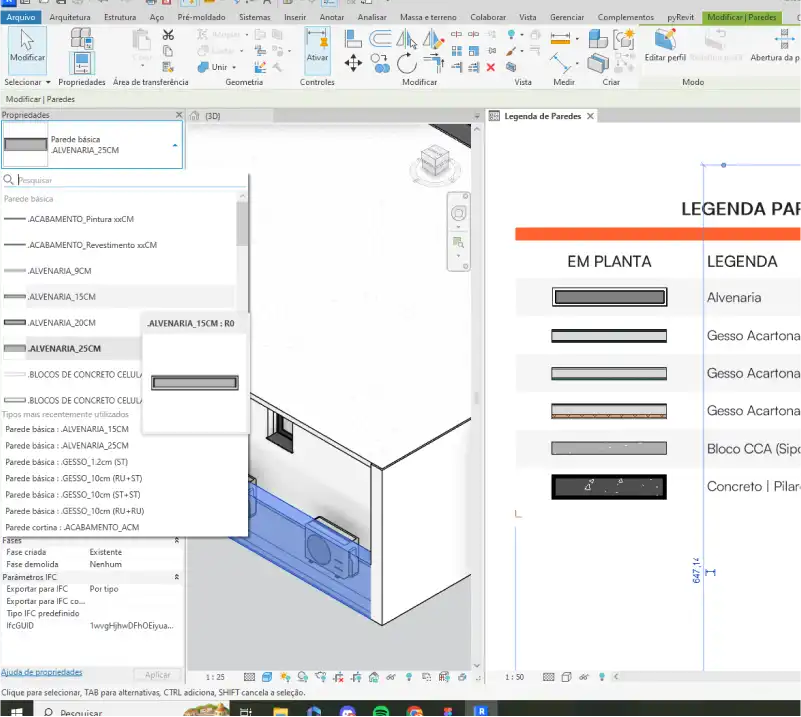Open Spotify from the Windows taskbar
Viewport: 801px width, 717px height.
pyautogui.click(x=381, y=710)
